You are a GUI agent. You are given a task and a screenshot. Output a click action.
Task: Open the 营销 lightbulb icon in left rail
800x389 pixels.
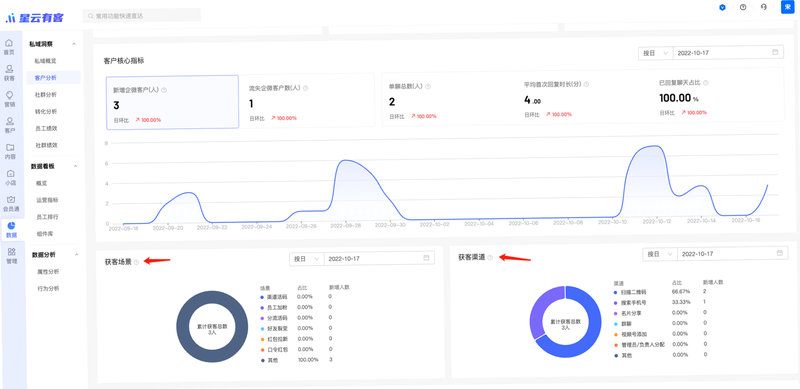tap(9, 99)
